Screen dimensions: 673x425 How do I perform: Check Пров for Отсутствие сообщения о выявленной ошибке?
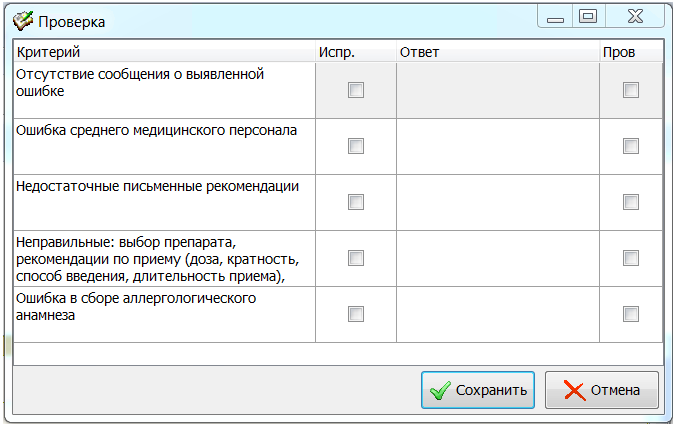[630, 90]
